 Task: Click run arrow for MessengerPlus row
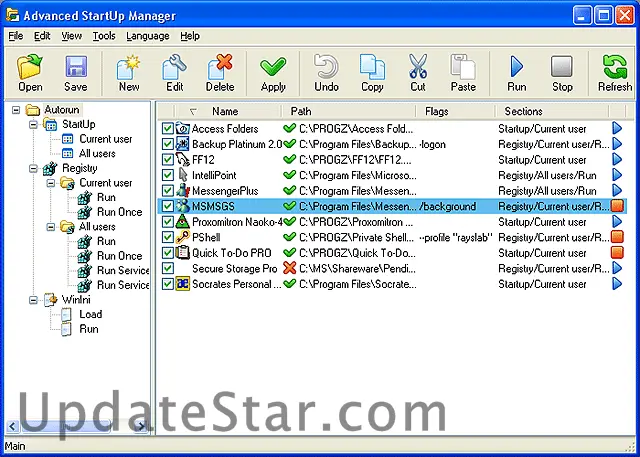pyautogui.click(x=617, y=191)
